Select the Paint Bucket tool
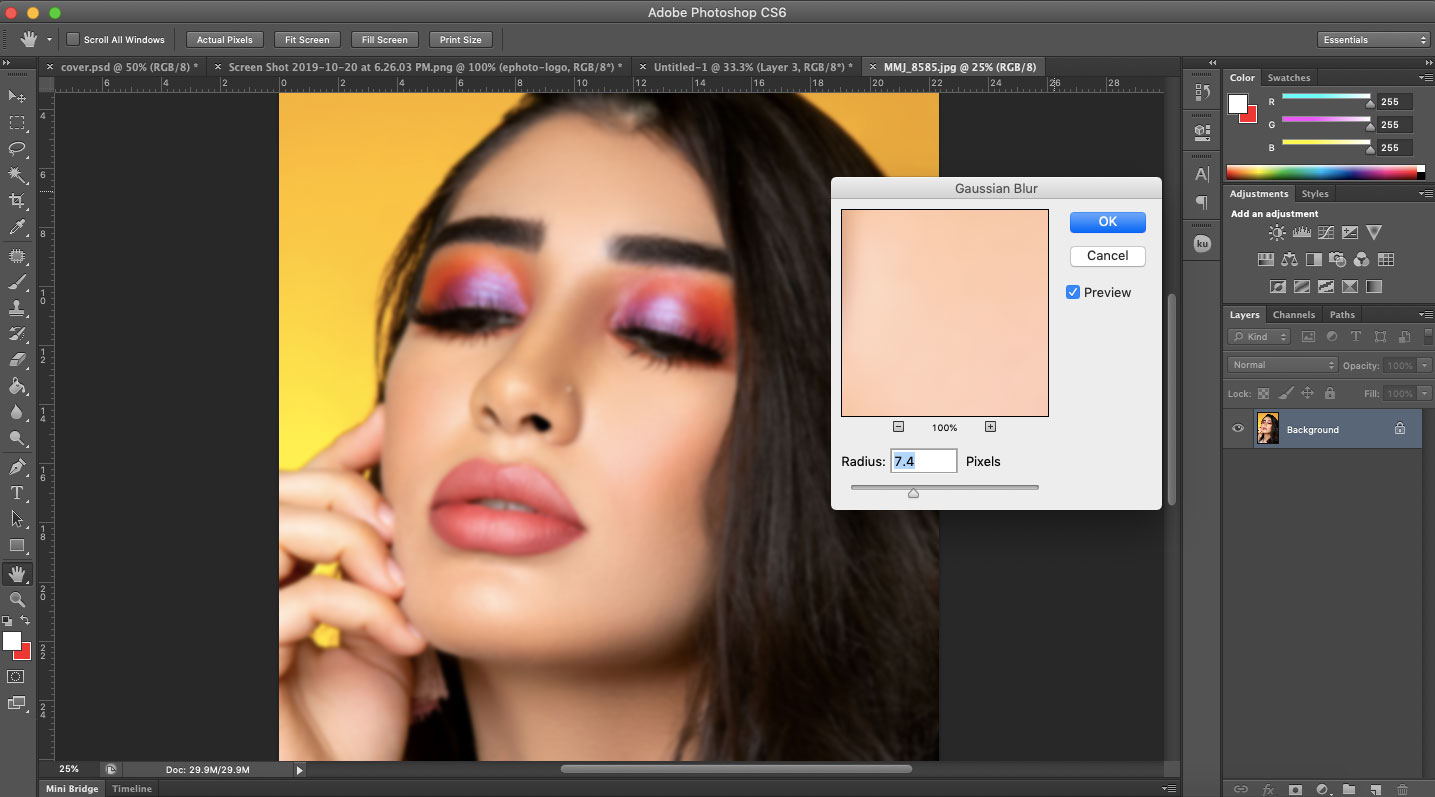This screenshot has width=1435, height=797. pyautogui.click(x=17, y=386)
